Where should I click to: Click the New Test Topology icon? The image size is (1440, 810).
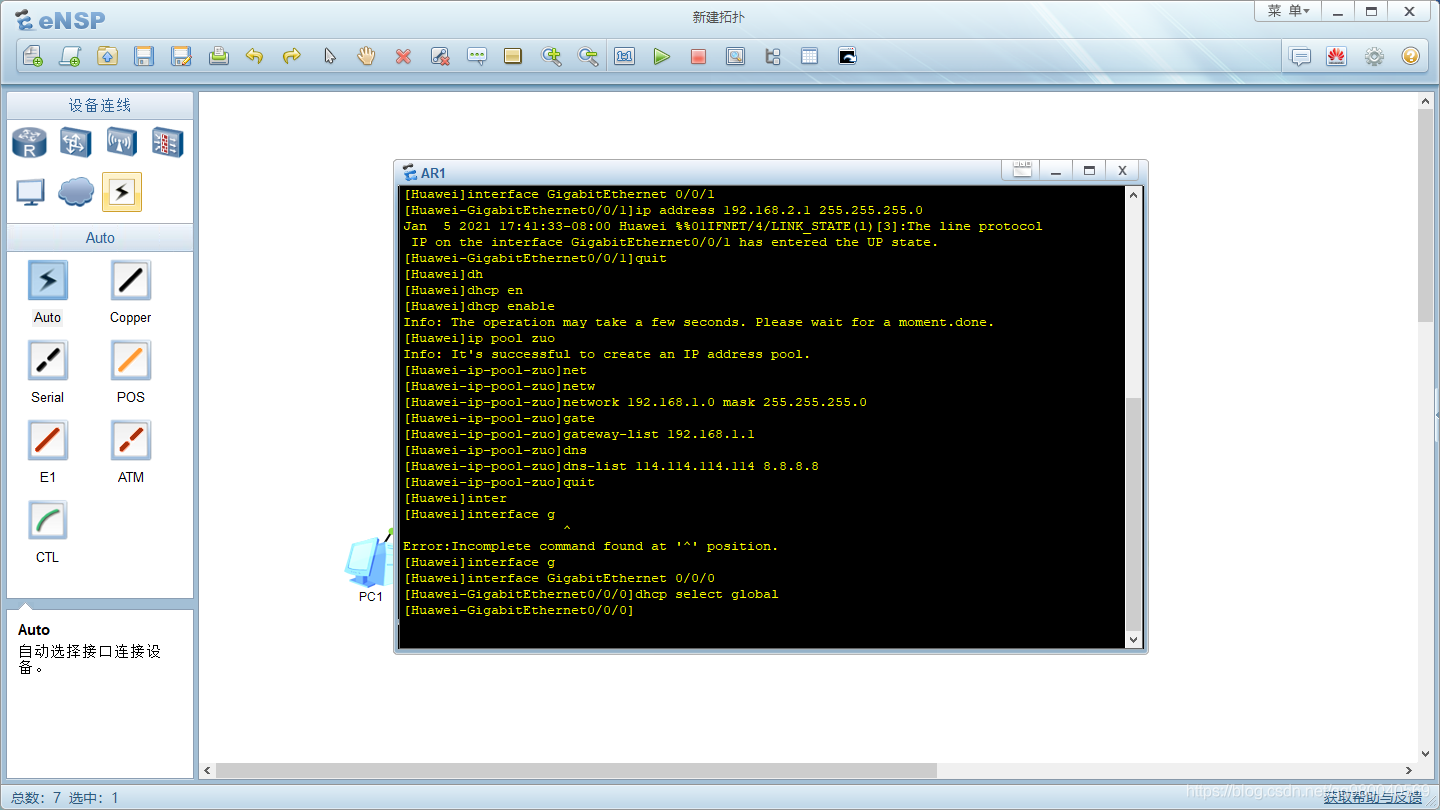[x=70, y=56]
